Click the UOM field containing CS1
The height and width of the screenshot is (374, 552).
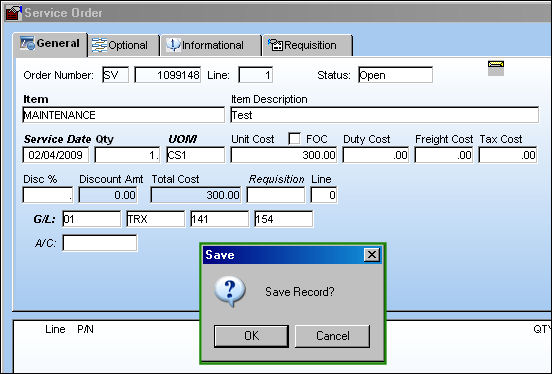[x=195, y=155]
